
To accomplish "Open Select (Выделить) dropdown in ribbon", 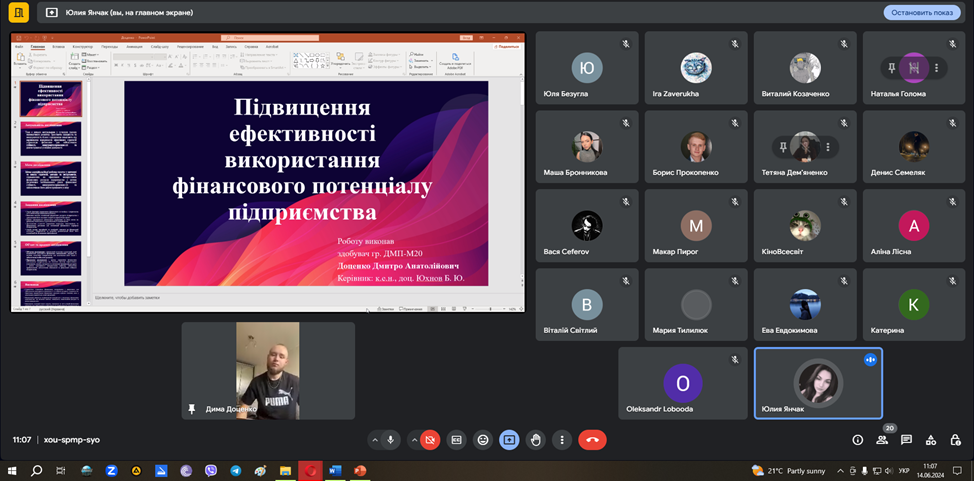I will pos(421,67).
